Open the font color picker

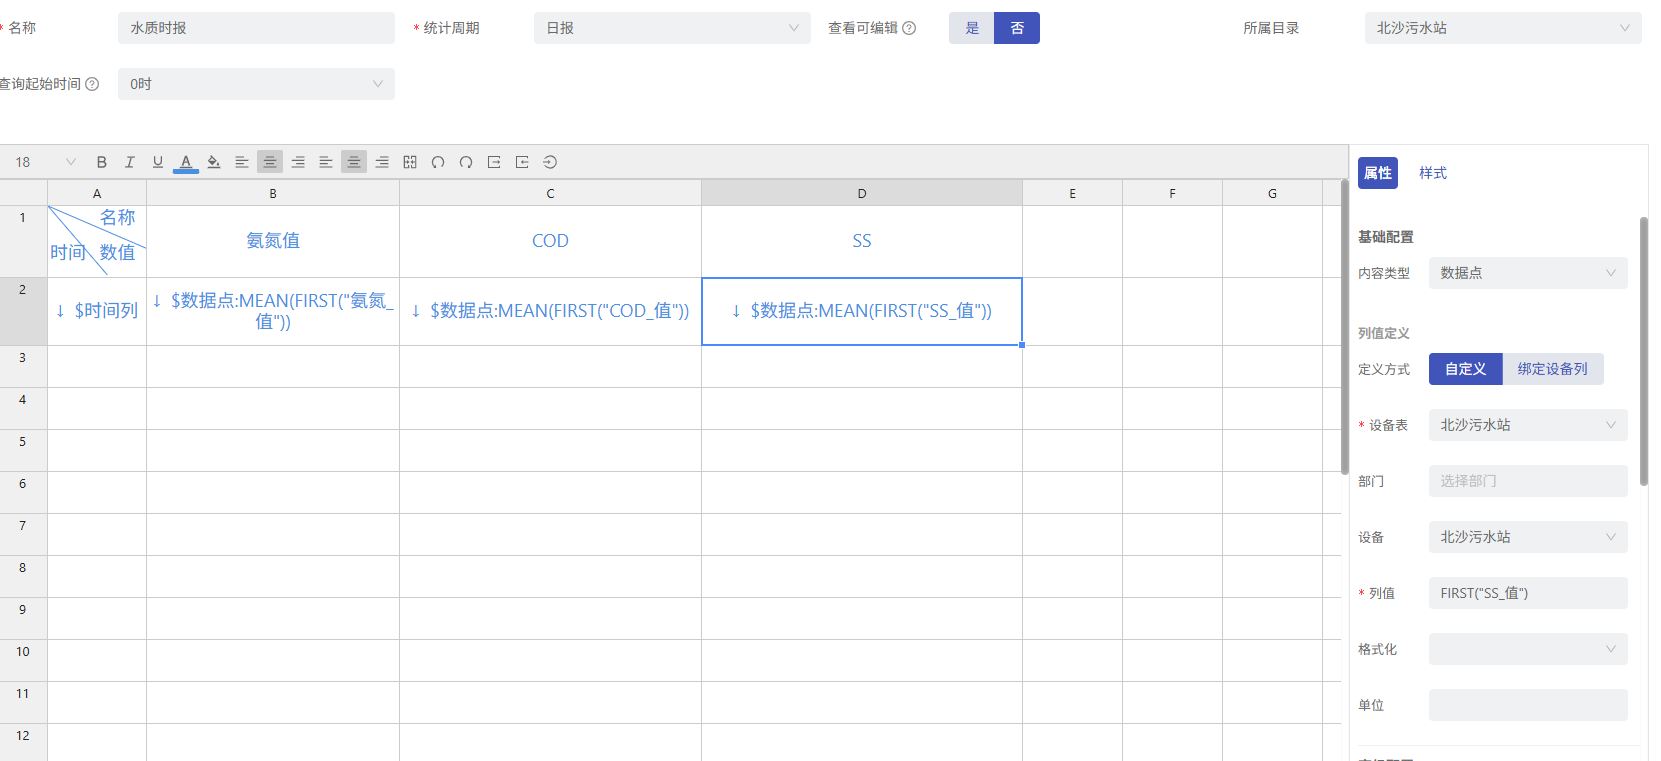(185, 162)
